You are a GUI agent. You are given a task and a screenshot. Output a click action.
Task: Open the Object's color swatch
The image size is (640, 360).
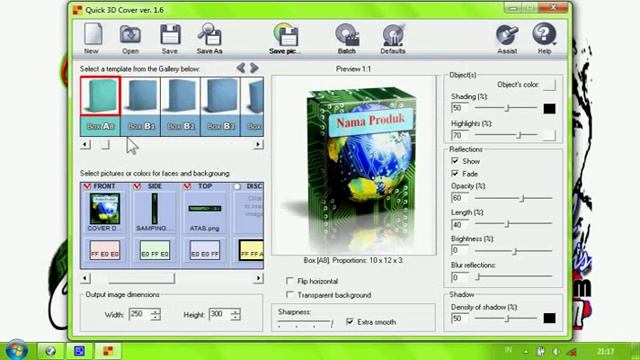click(x=549, y=85)
